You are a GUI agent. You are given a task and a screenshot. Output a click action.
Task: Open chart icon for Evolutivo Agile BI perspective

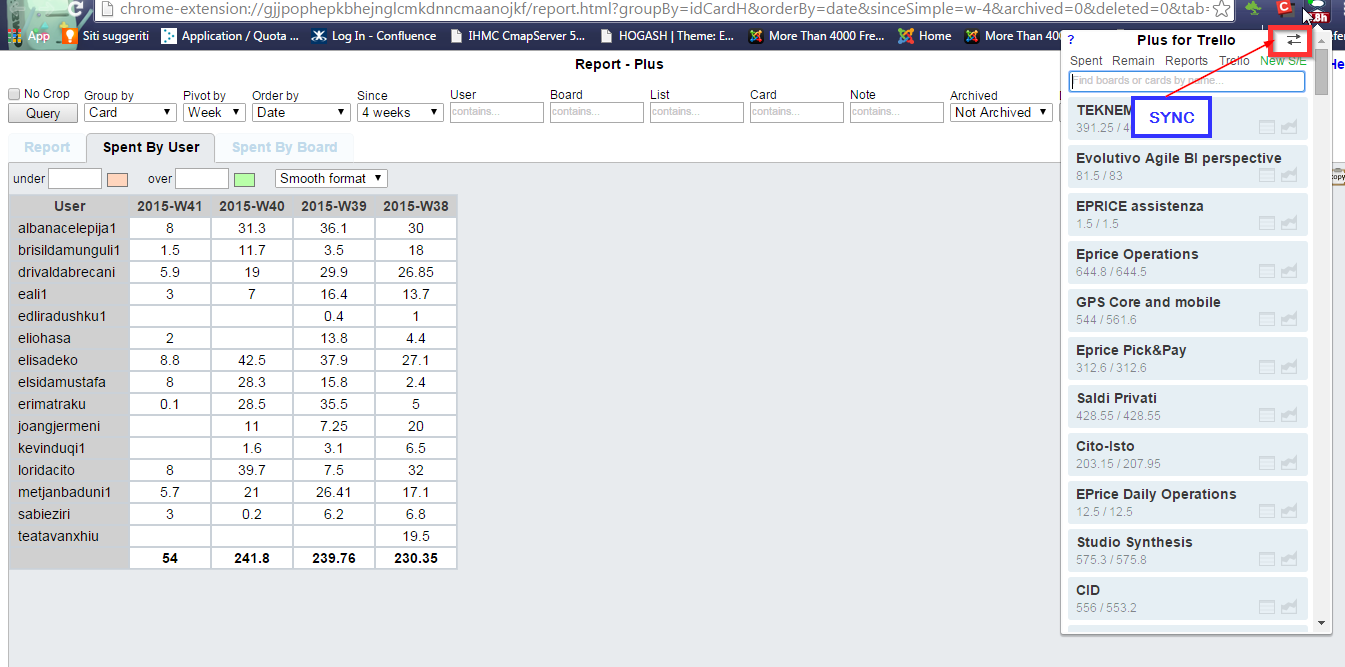coord(1289,176)
